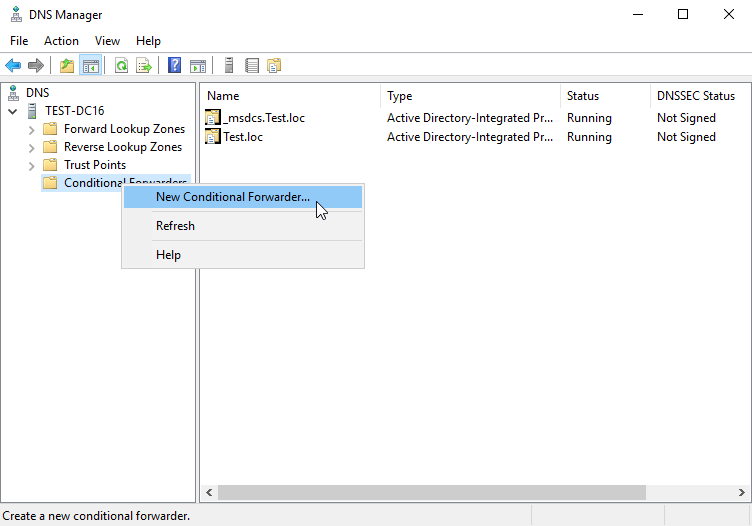Choose Help from the context menu
Image resolution: width=752 pixels, height=526 pixels.
[x=243, y=255]
